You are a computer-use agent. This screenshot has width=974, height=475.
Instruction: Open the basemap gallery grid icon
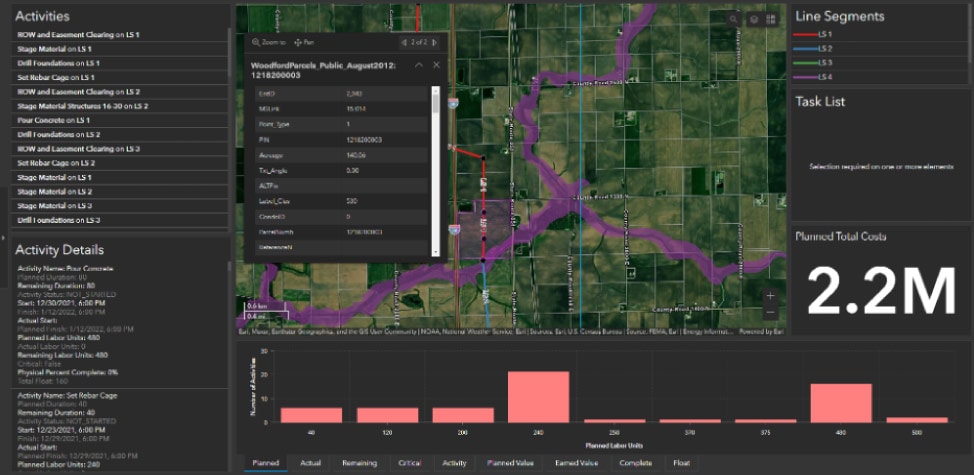771,19
